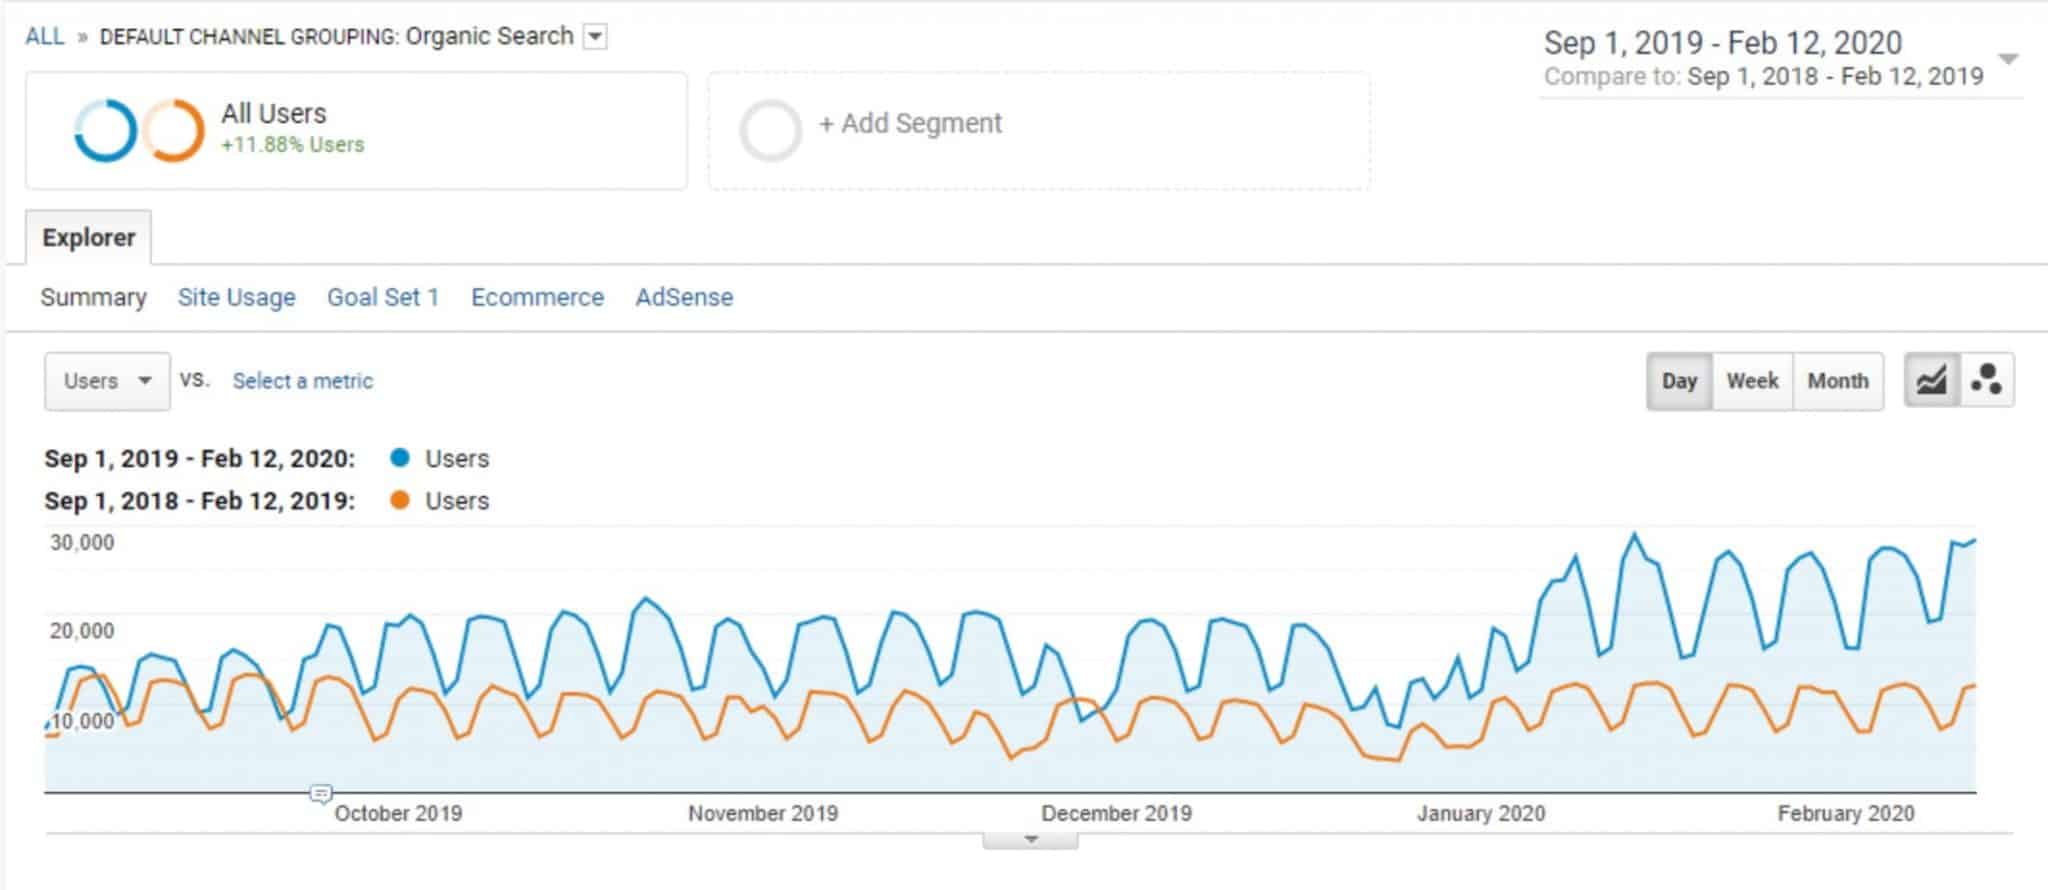Click the December 2019 axis label

tap(1117, 814)
